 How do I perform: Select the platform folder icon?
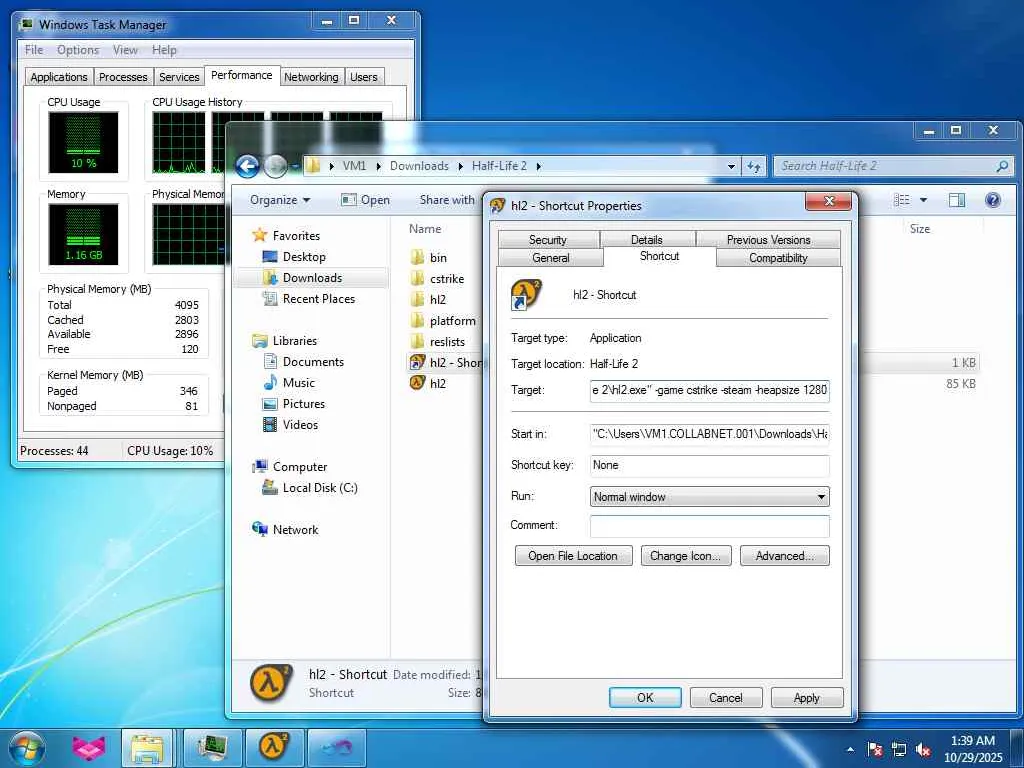click(x=417, y=320)
